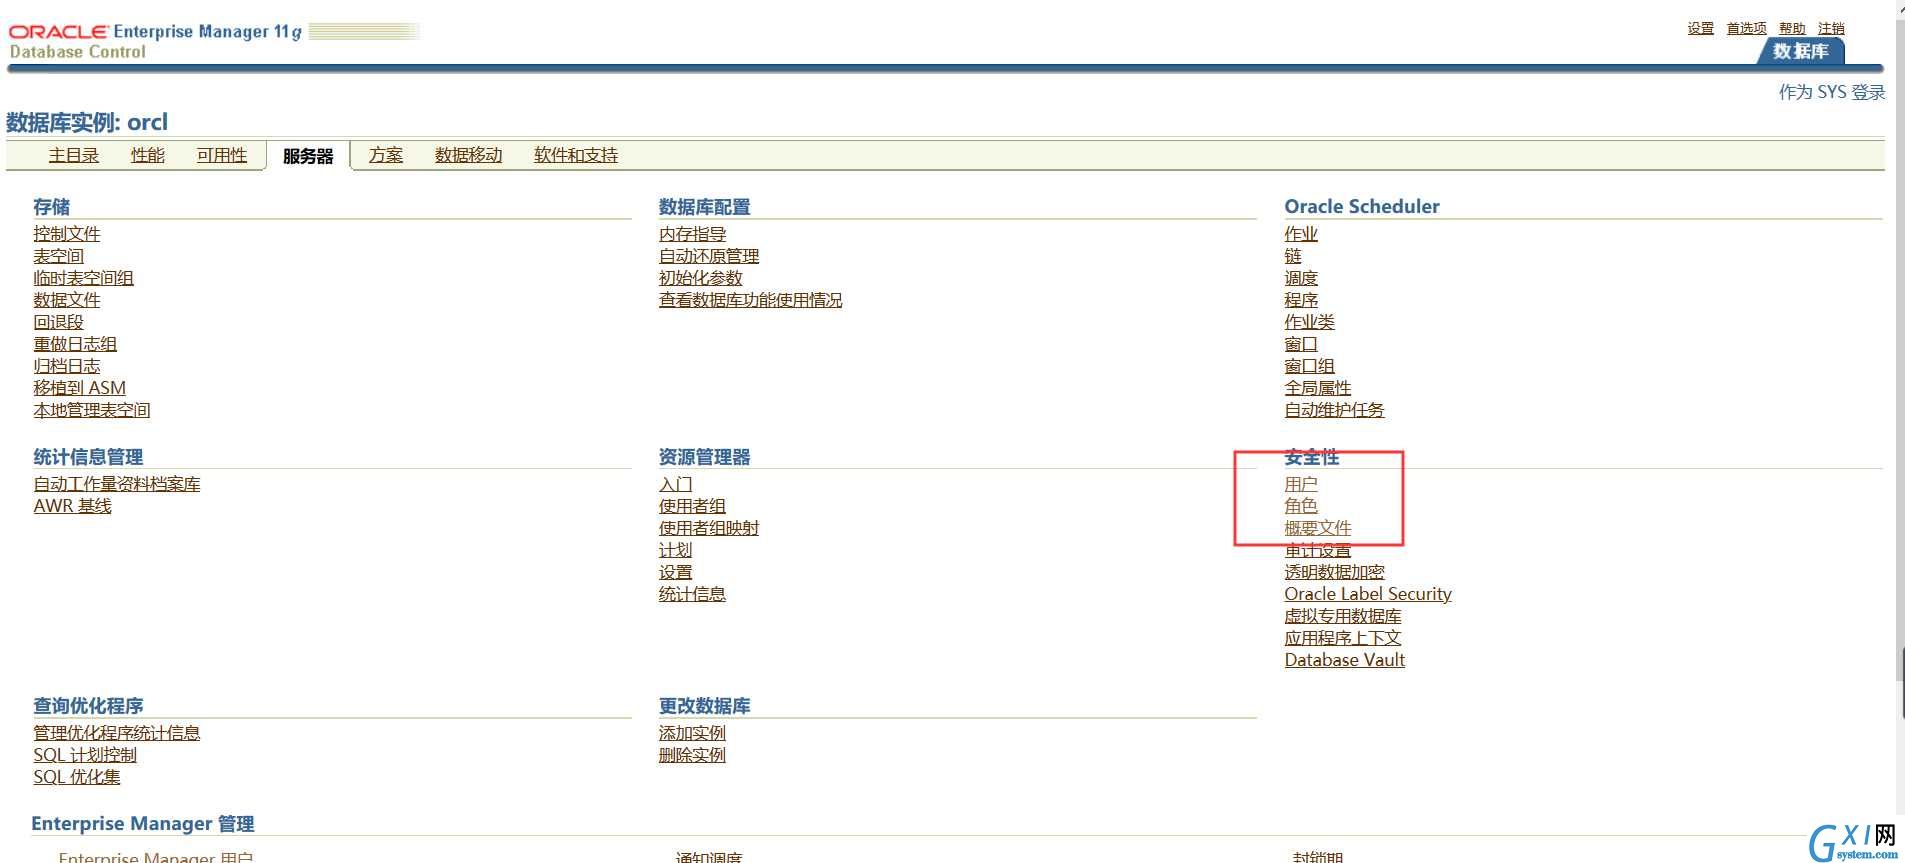Click the 注销 link to log out

[x=1831, y=28]
